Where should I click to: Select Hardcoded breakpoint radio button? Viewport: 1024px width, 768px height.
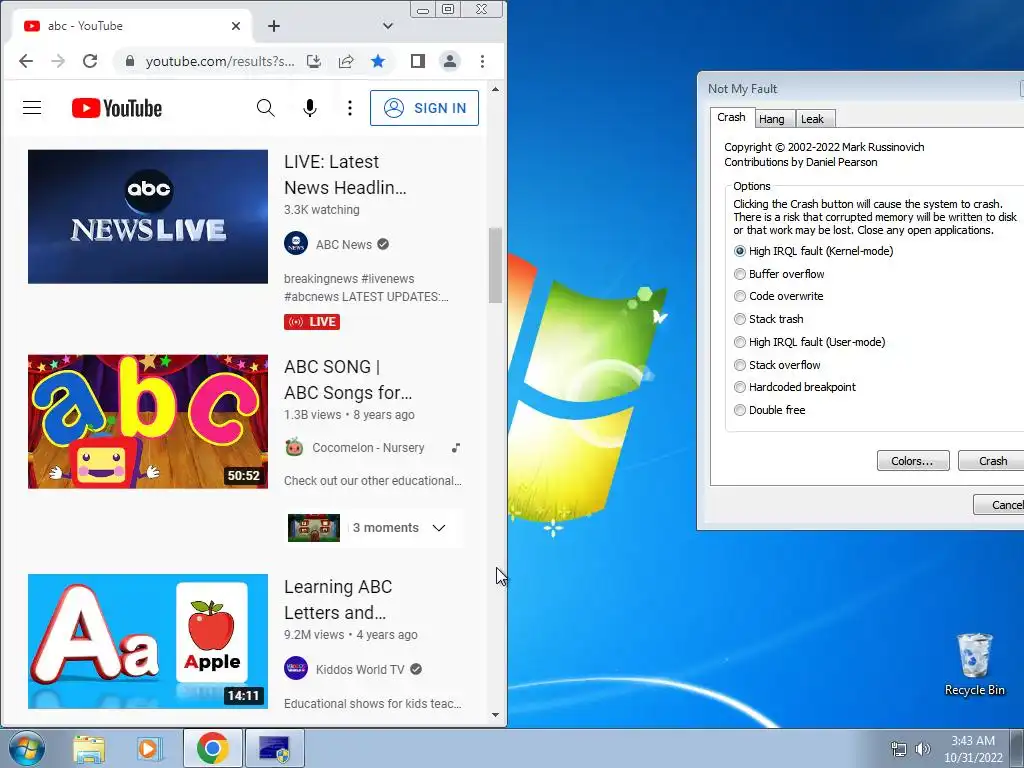pos(740,387)
